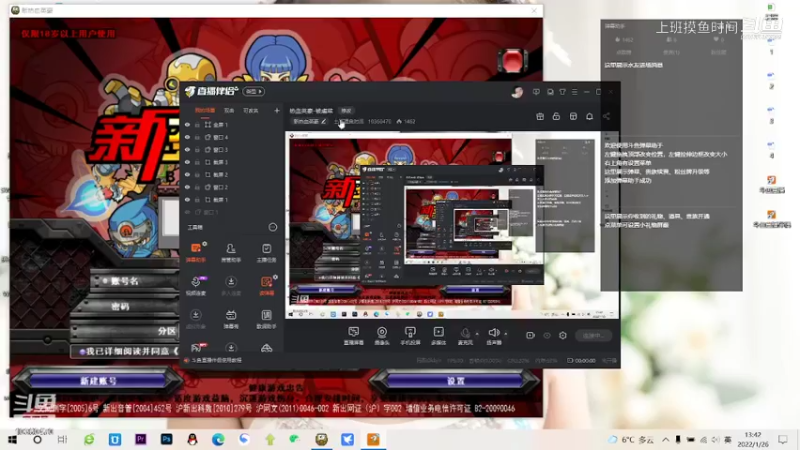The width and height of the screenshot is (800, 450).
Task: Tick the agreement checkbox in game window
Action: [x=82, y=352]
